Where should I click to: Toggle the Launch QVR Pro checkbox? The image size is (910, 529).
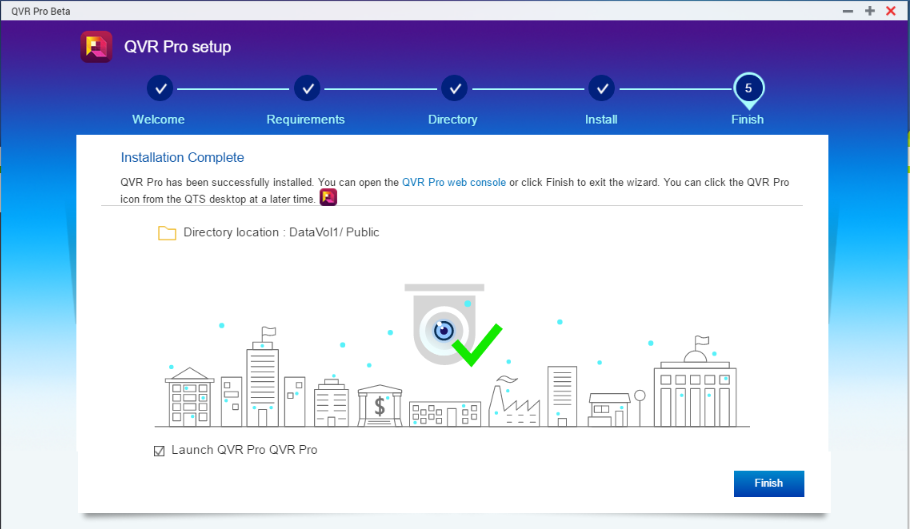pos(159,451)
